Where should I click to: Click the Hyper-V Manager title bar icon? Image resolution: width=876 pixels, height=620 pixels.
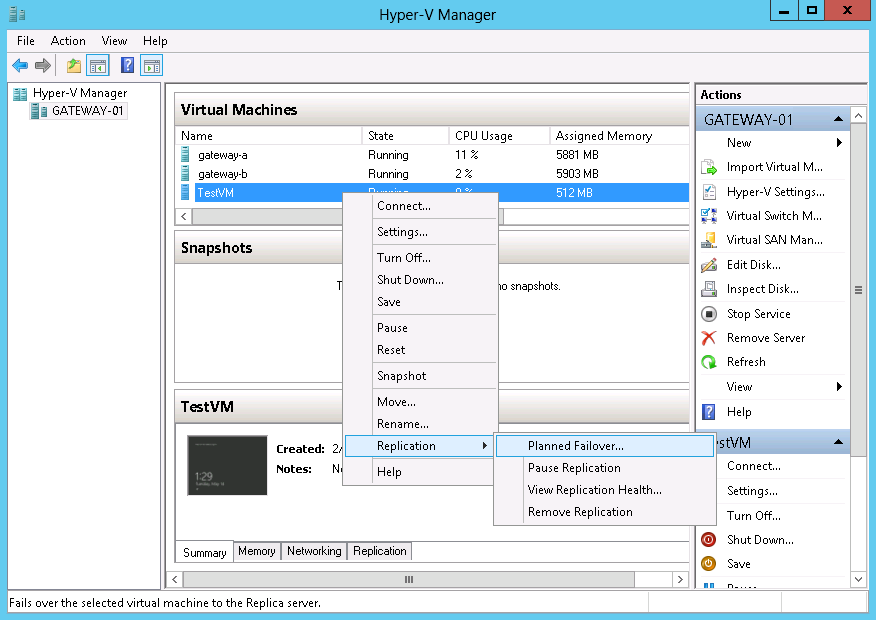17,13
